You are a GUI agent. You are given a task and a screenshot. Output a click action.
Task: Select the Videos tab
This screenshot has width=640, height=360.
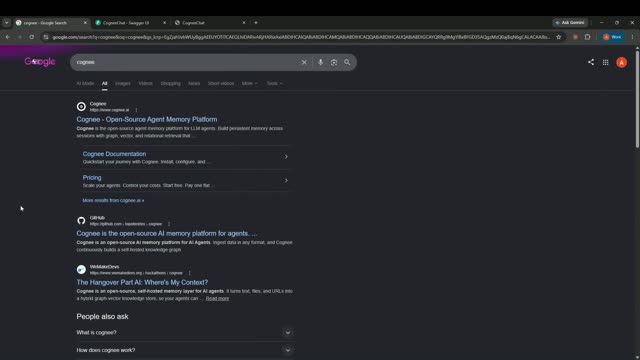click(x=145, y=83)
